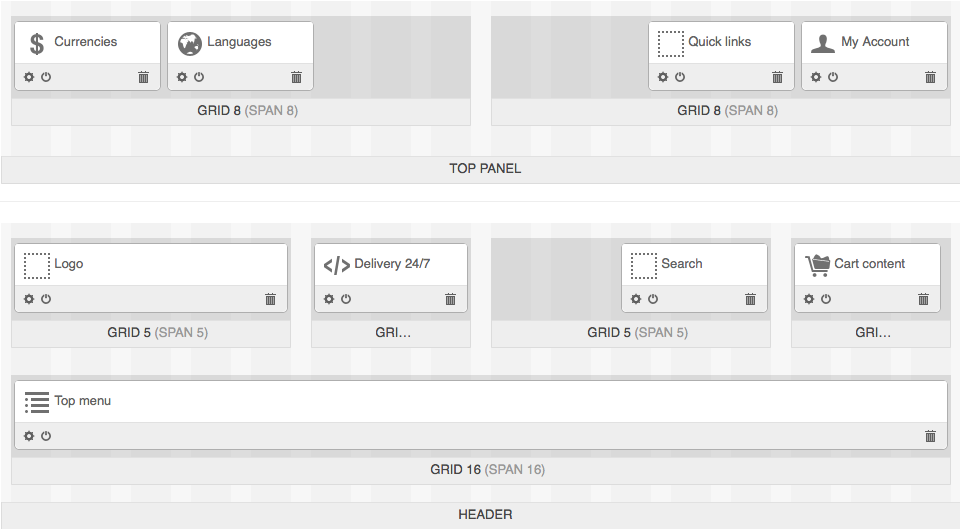Open Search widget settings gear
This screenshot has width=960, height=529.
click(636, 299)
